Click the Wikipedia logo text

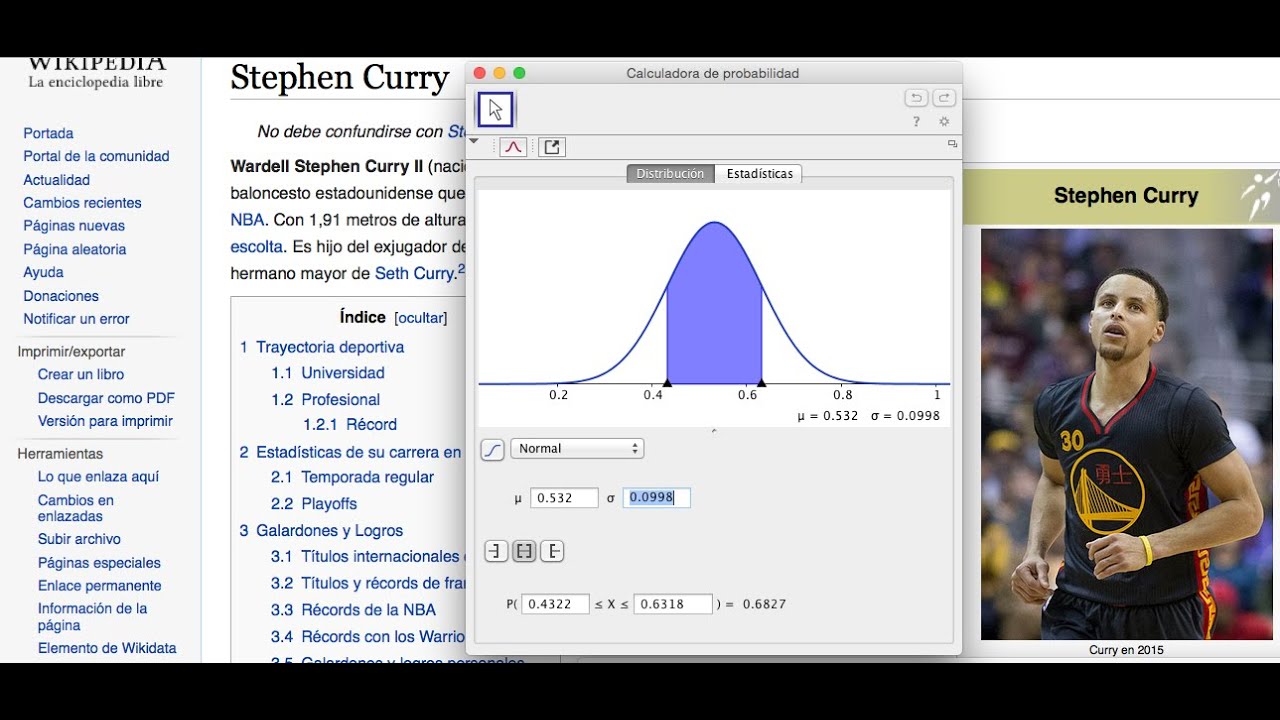click(96, 62)
